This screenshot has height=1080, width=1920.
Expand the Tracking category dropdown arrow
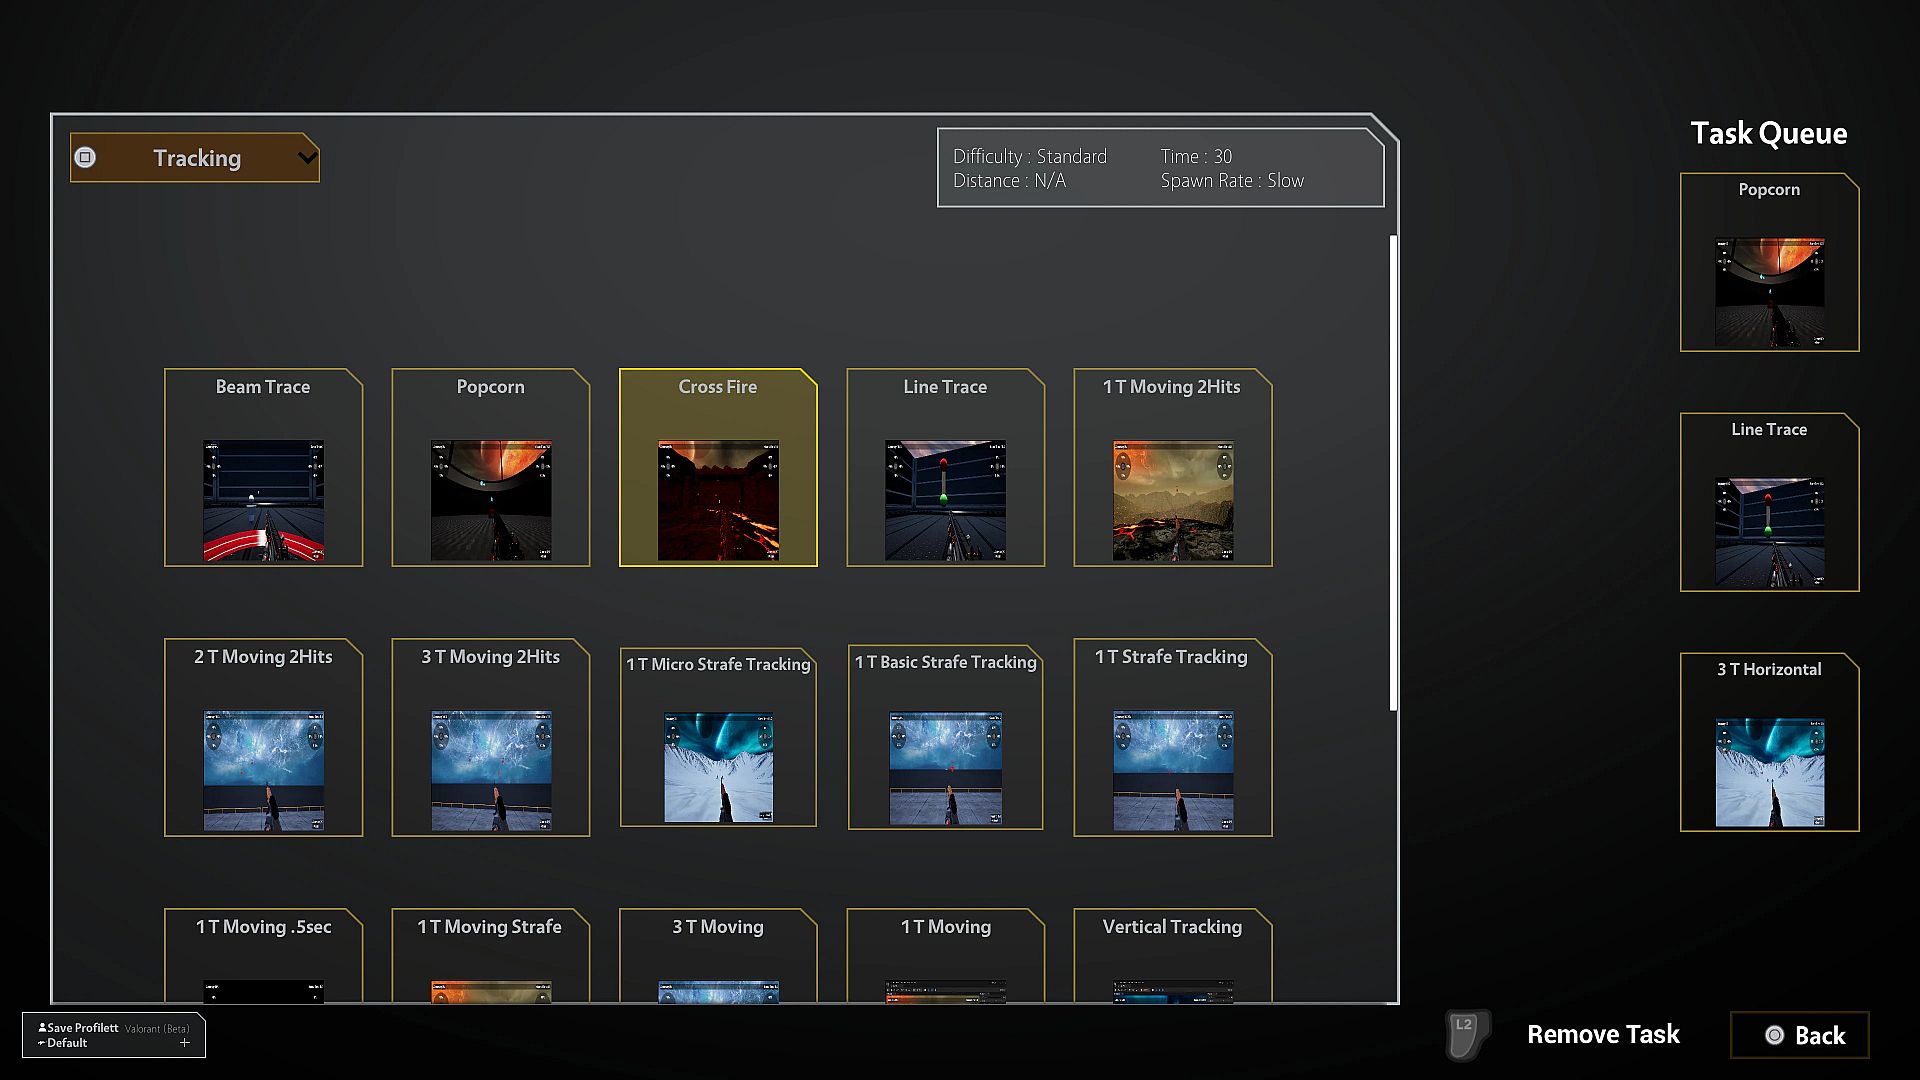coord(307,157)
